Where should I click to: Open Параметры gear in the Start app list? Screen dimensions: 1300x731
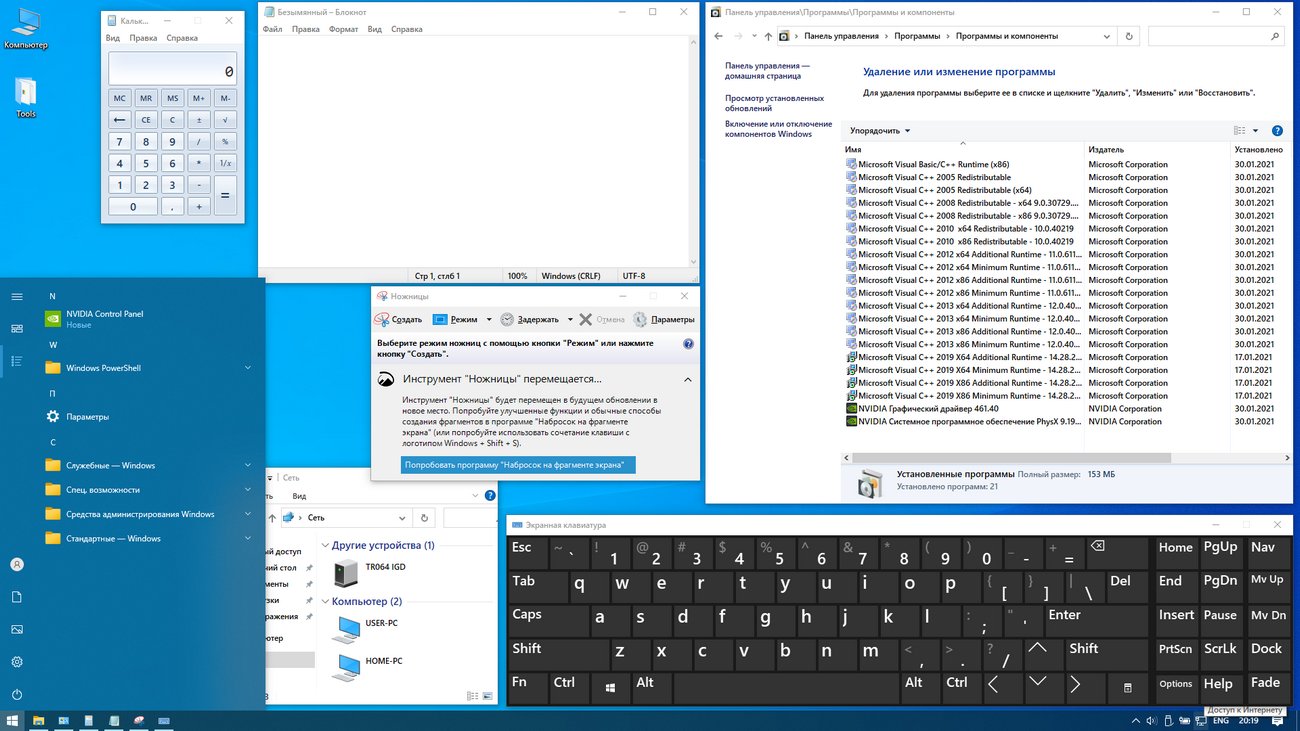click(53, 416)
